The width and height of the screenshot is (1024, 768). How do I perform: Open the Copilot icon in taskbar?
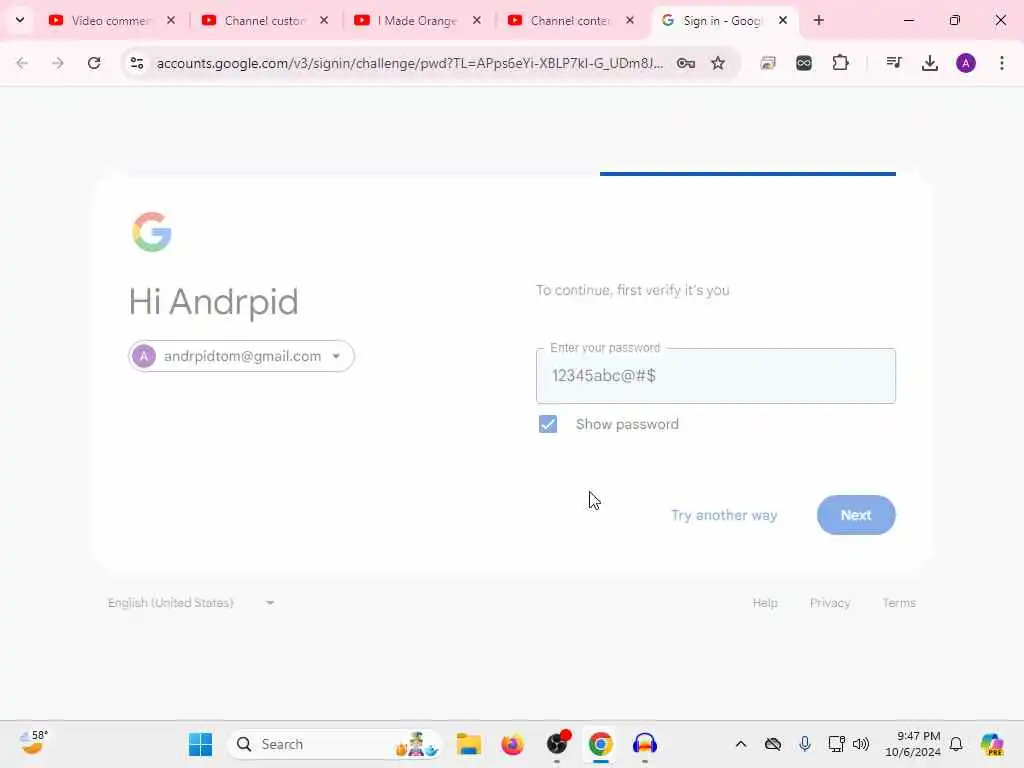992,744
